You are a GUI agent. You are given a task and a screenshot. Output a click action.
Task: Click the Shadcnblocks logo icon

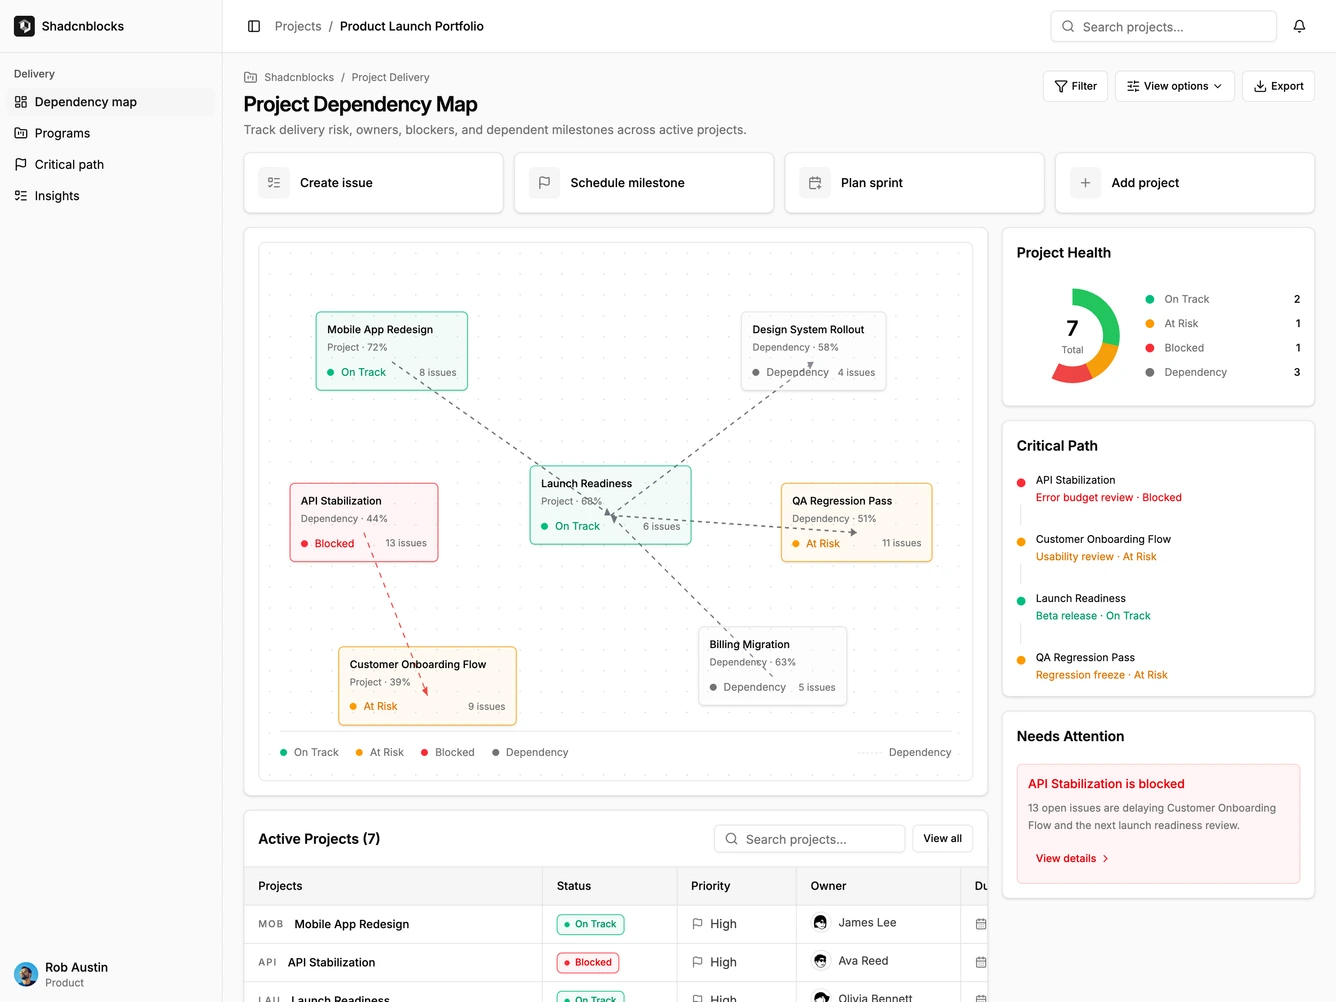click(x=24, y=26)
